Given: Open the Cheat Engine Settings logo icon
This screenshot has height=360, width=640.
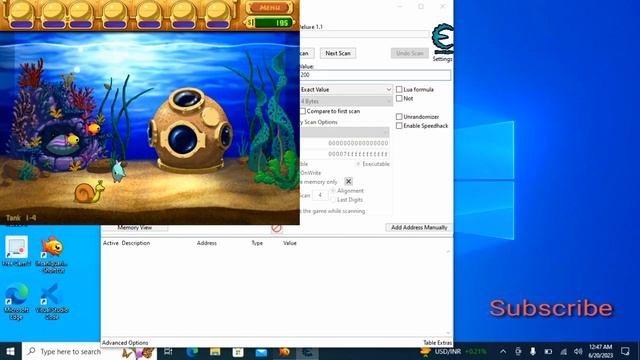Looking at the screenshot, I should click(x=443, y=39).
